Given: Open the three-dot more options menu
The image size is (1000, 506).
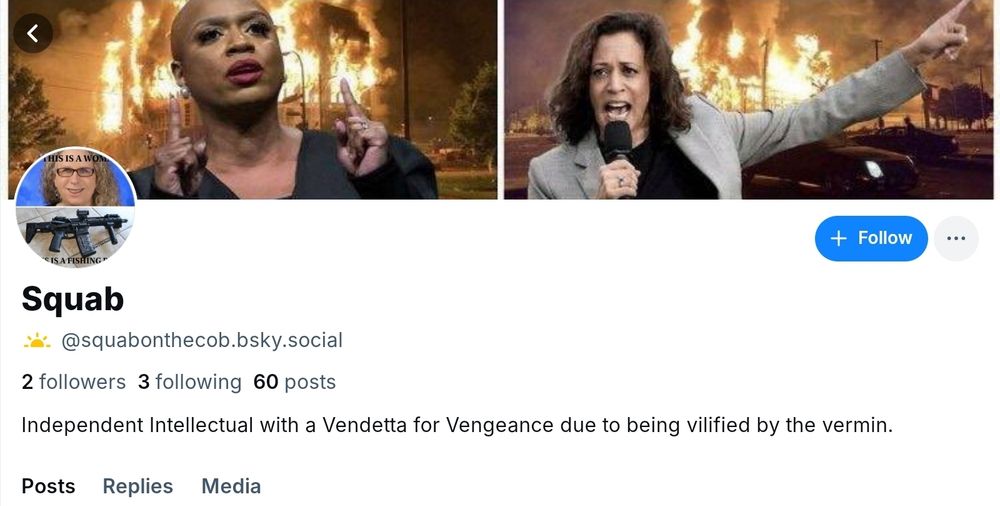Looking at the screenshot, I should [x=956, y=239].
